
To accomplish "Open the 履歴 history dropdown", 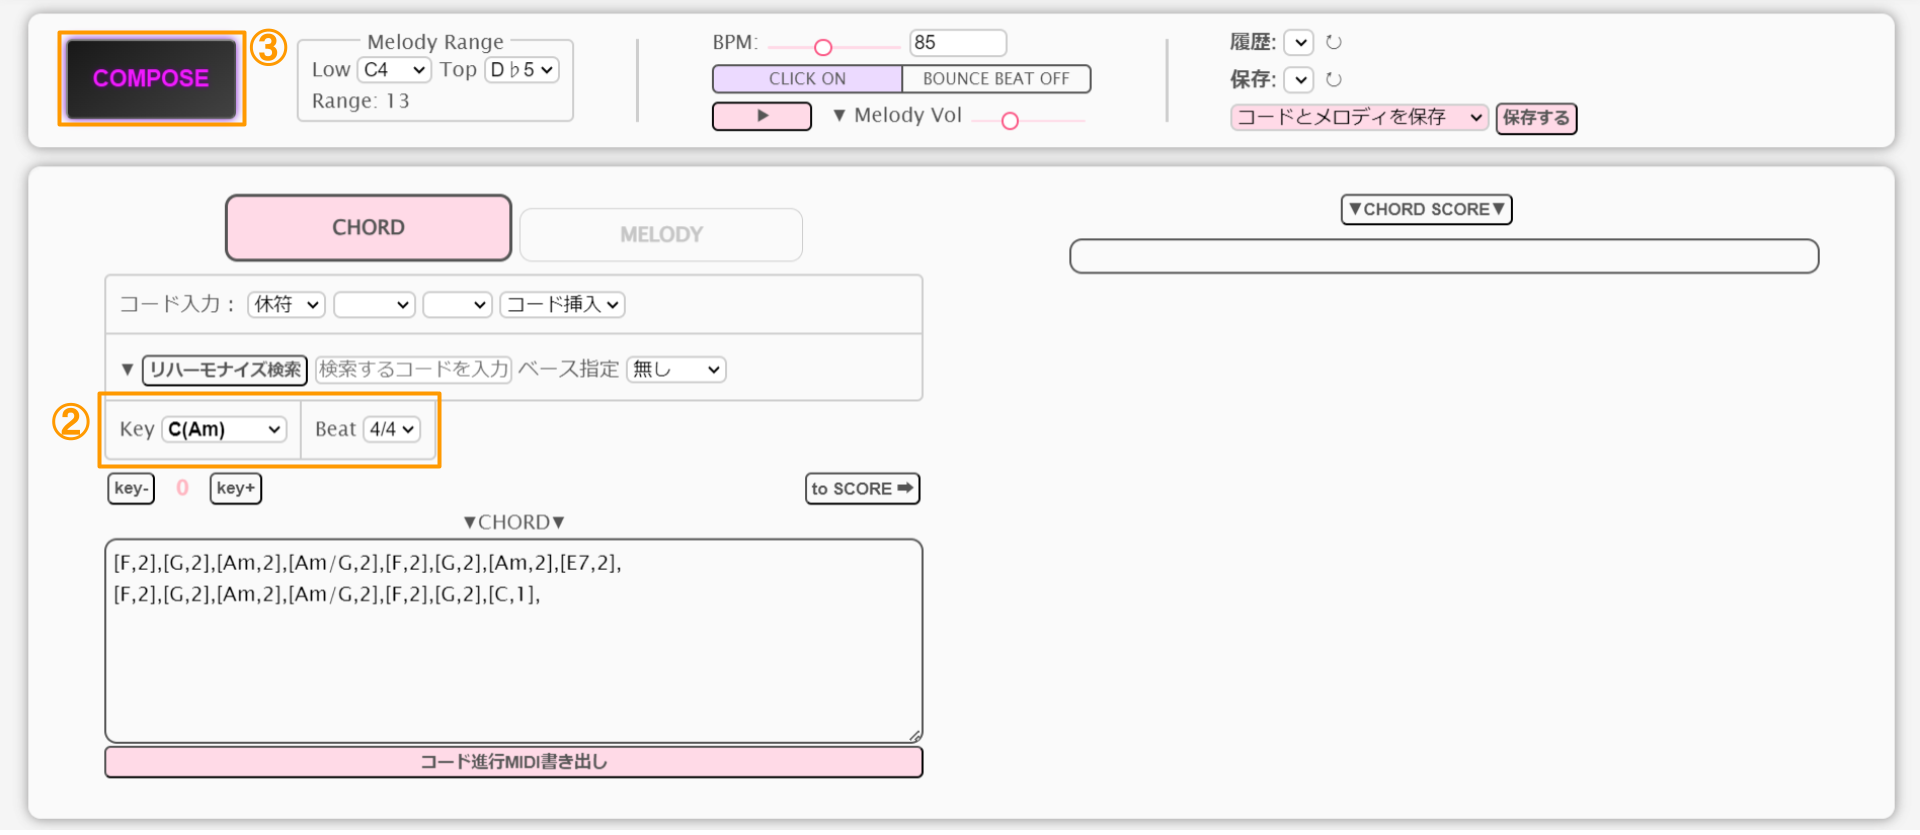I will 1298,42.
